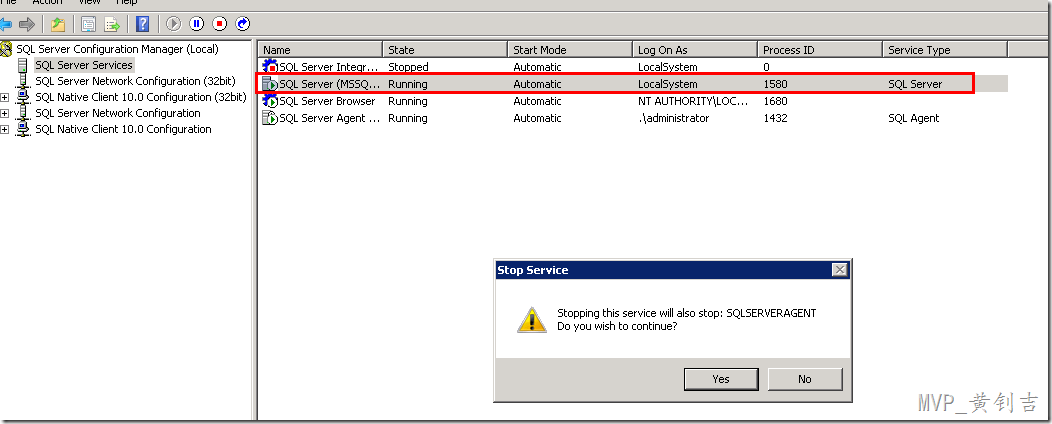
Task: Click the Start Service play icon
Action: coord(173,24)
